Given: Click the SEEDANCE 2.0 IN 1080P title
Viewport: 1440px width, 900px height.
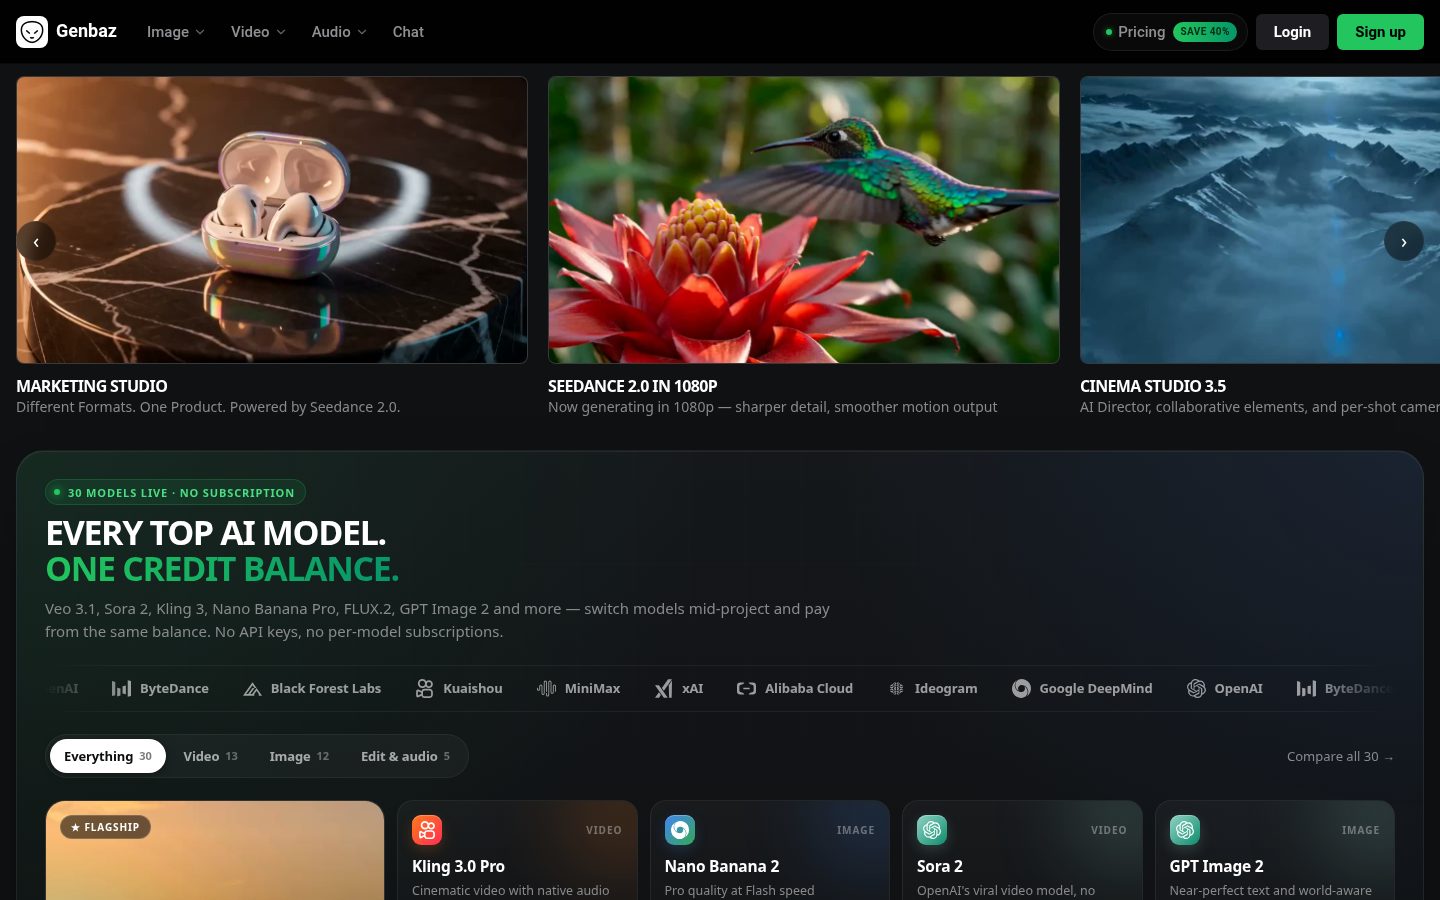Looking at the screenshot, I should pos(633,386).
